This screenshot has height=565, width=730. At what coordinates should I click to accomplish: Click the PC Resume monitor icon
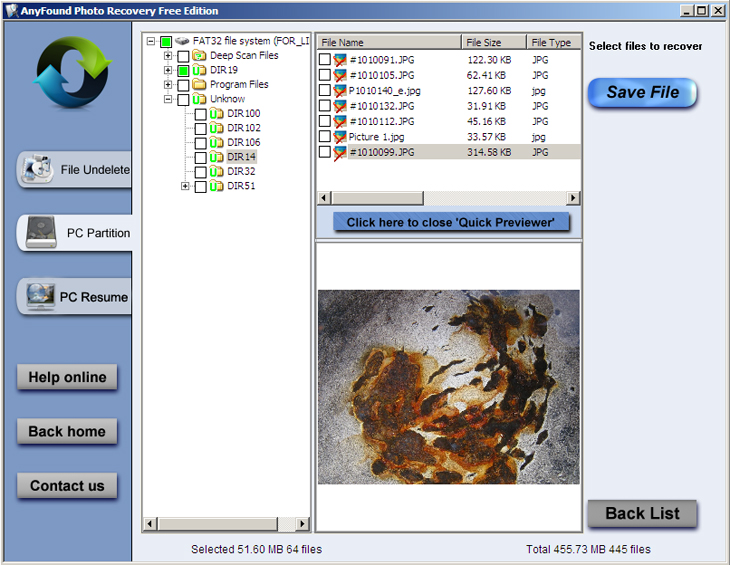41,296
